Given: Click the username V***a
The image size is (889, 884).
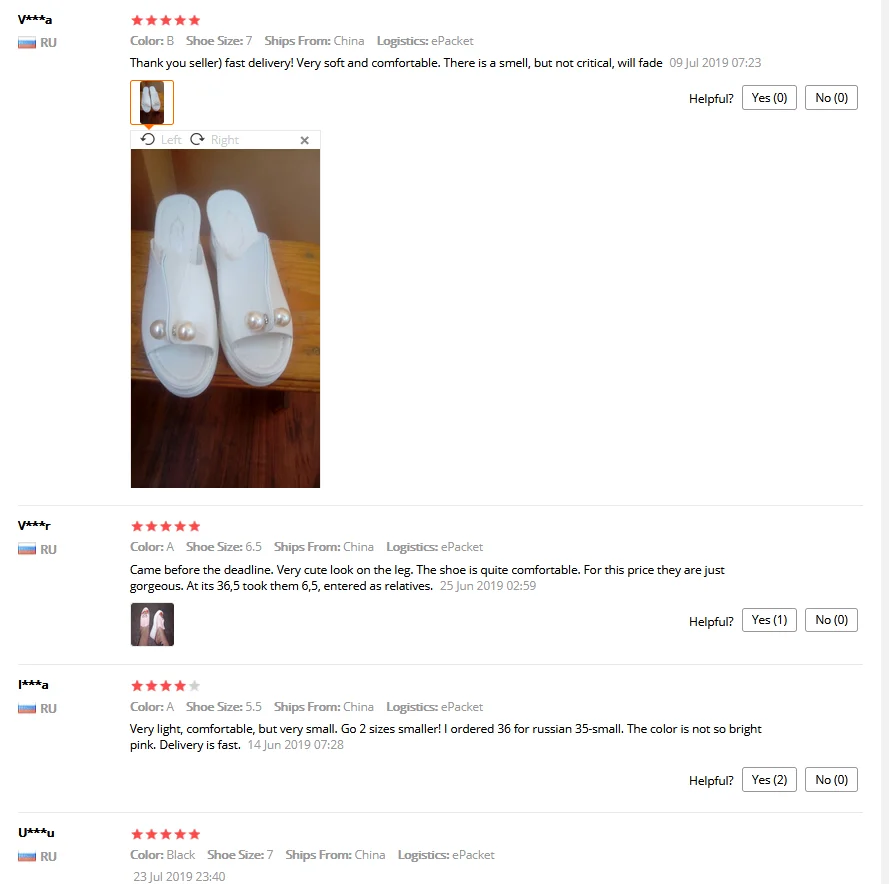Looking at the screenshot, I should (35, 20).
